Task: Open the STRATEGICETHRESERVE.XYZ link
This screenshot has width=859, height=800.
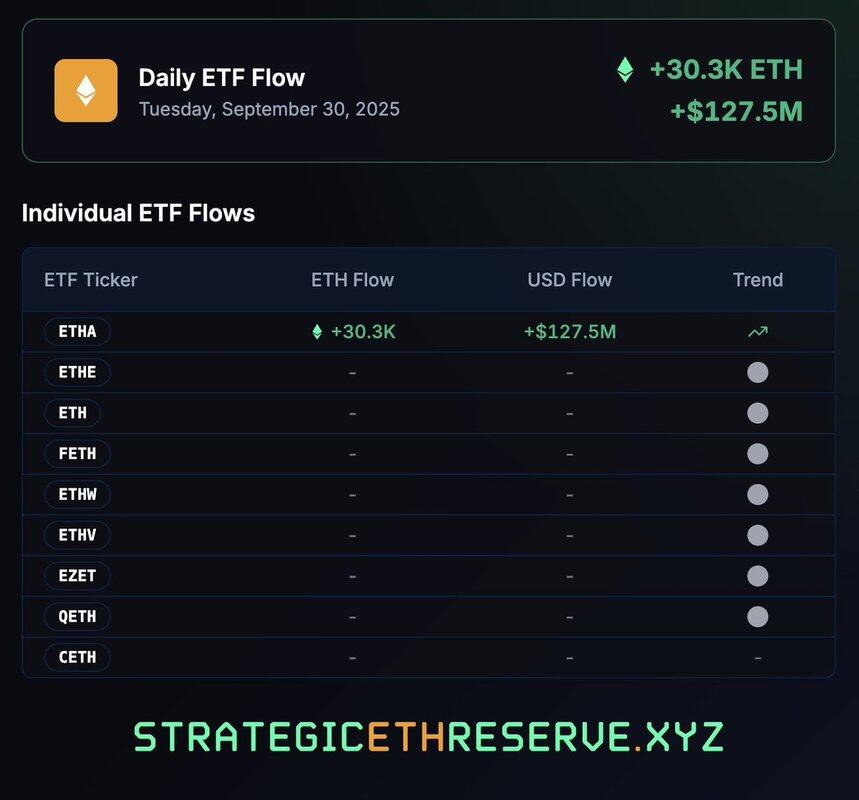Action: 428,737
